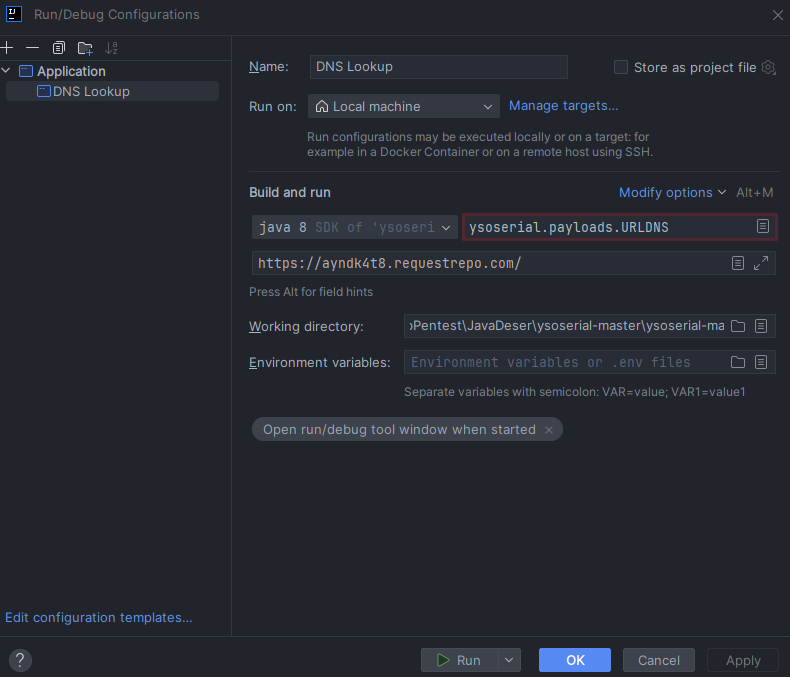Open the java 8 SDK dropdown
The width and height of the screenshot is (790, 677).
point(355,227)
